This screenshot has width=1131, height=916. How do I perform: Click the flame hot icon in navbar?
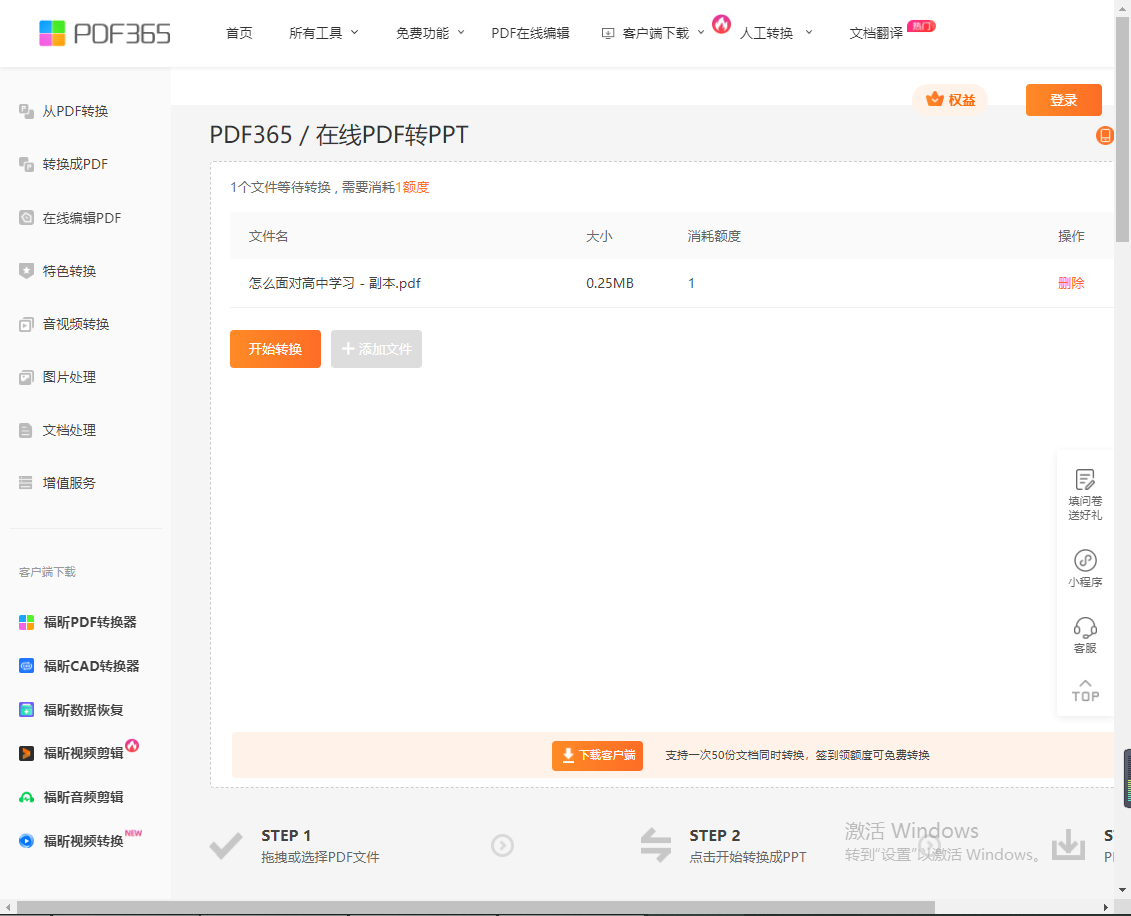(721, 24)
